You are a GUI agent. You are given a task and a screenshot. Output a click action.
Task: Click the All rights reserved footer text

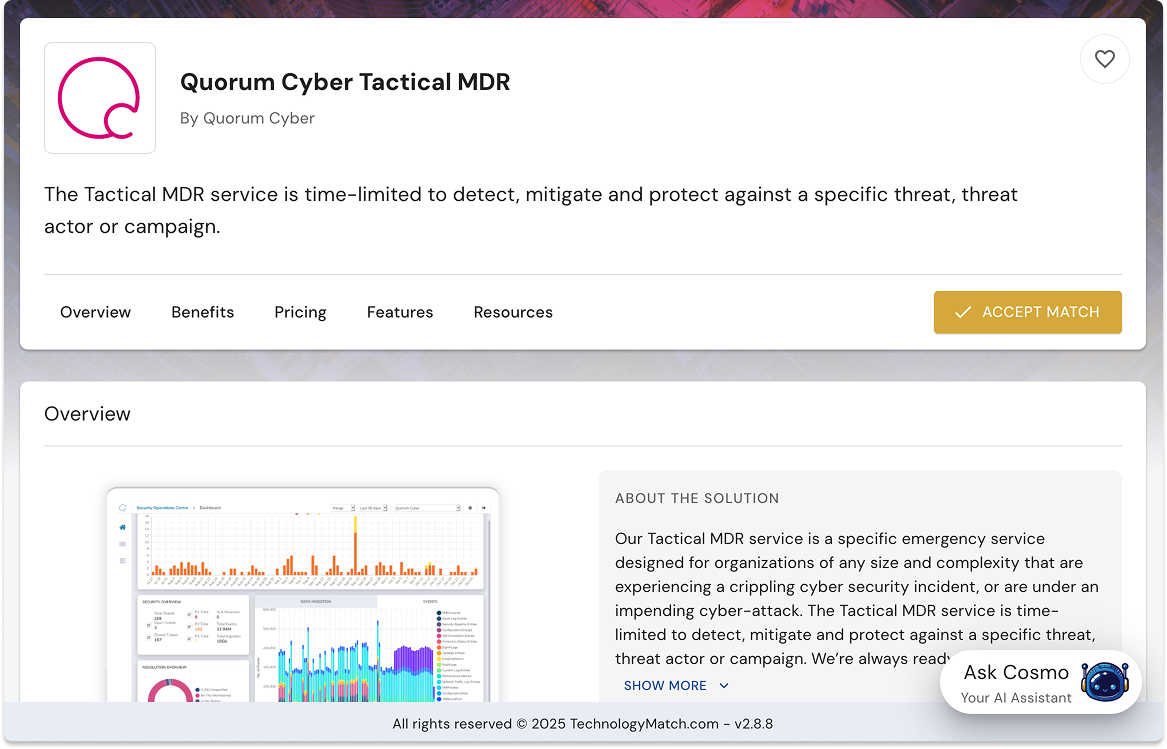click(x=583, y=724)
